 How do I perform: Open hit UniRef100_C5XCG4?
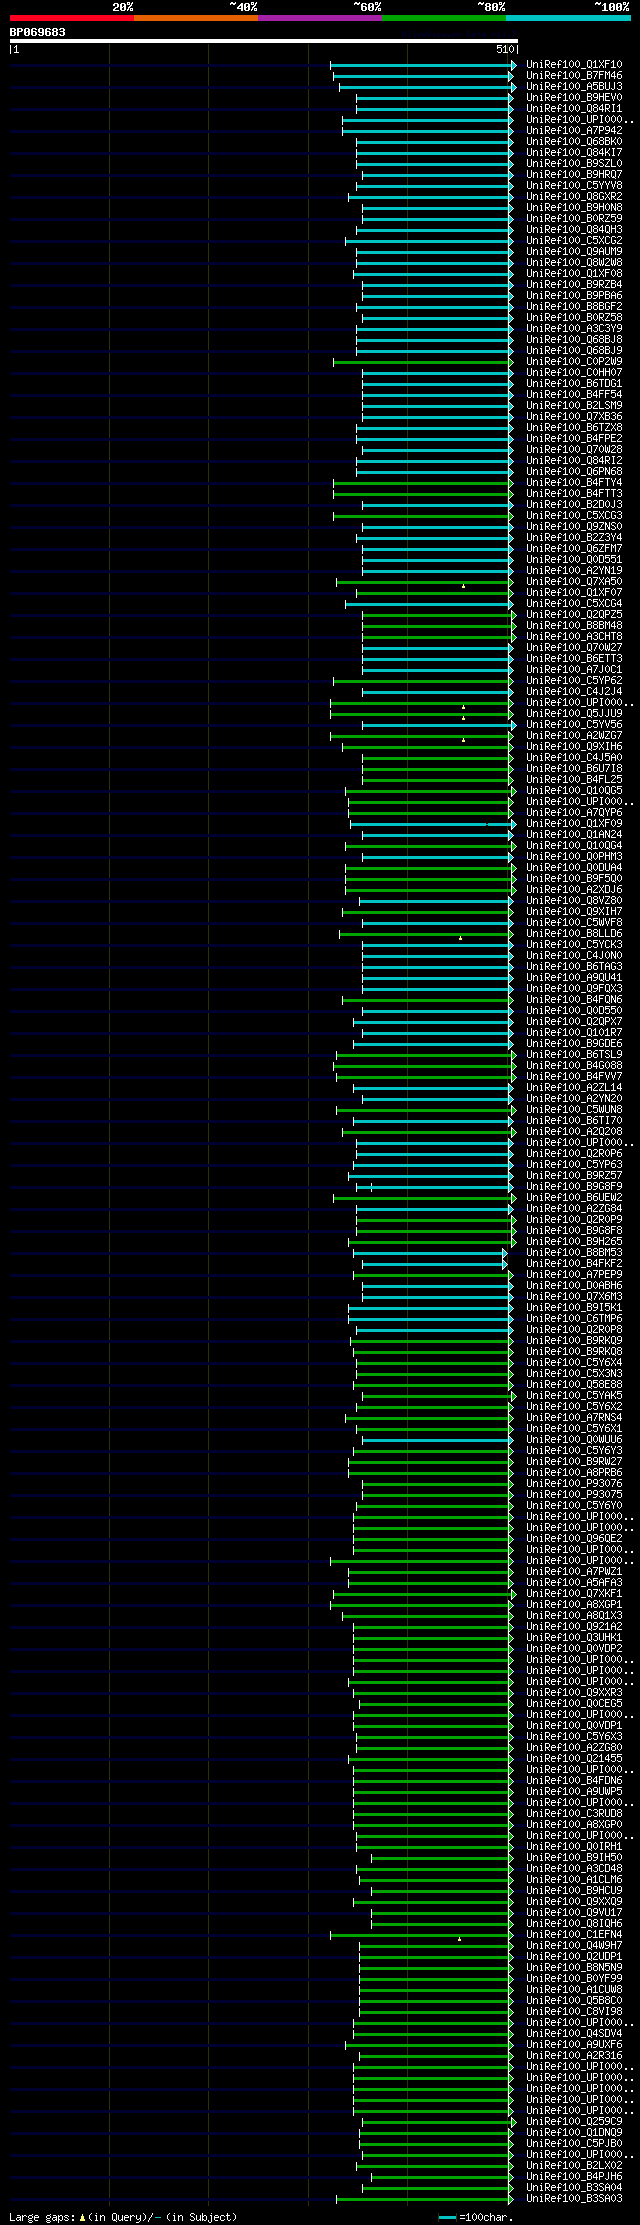point(574,604)
